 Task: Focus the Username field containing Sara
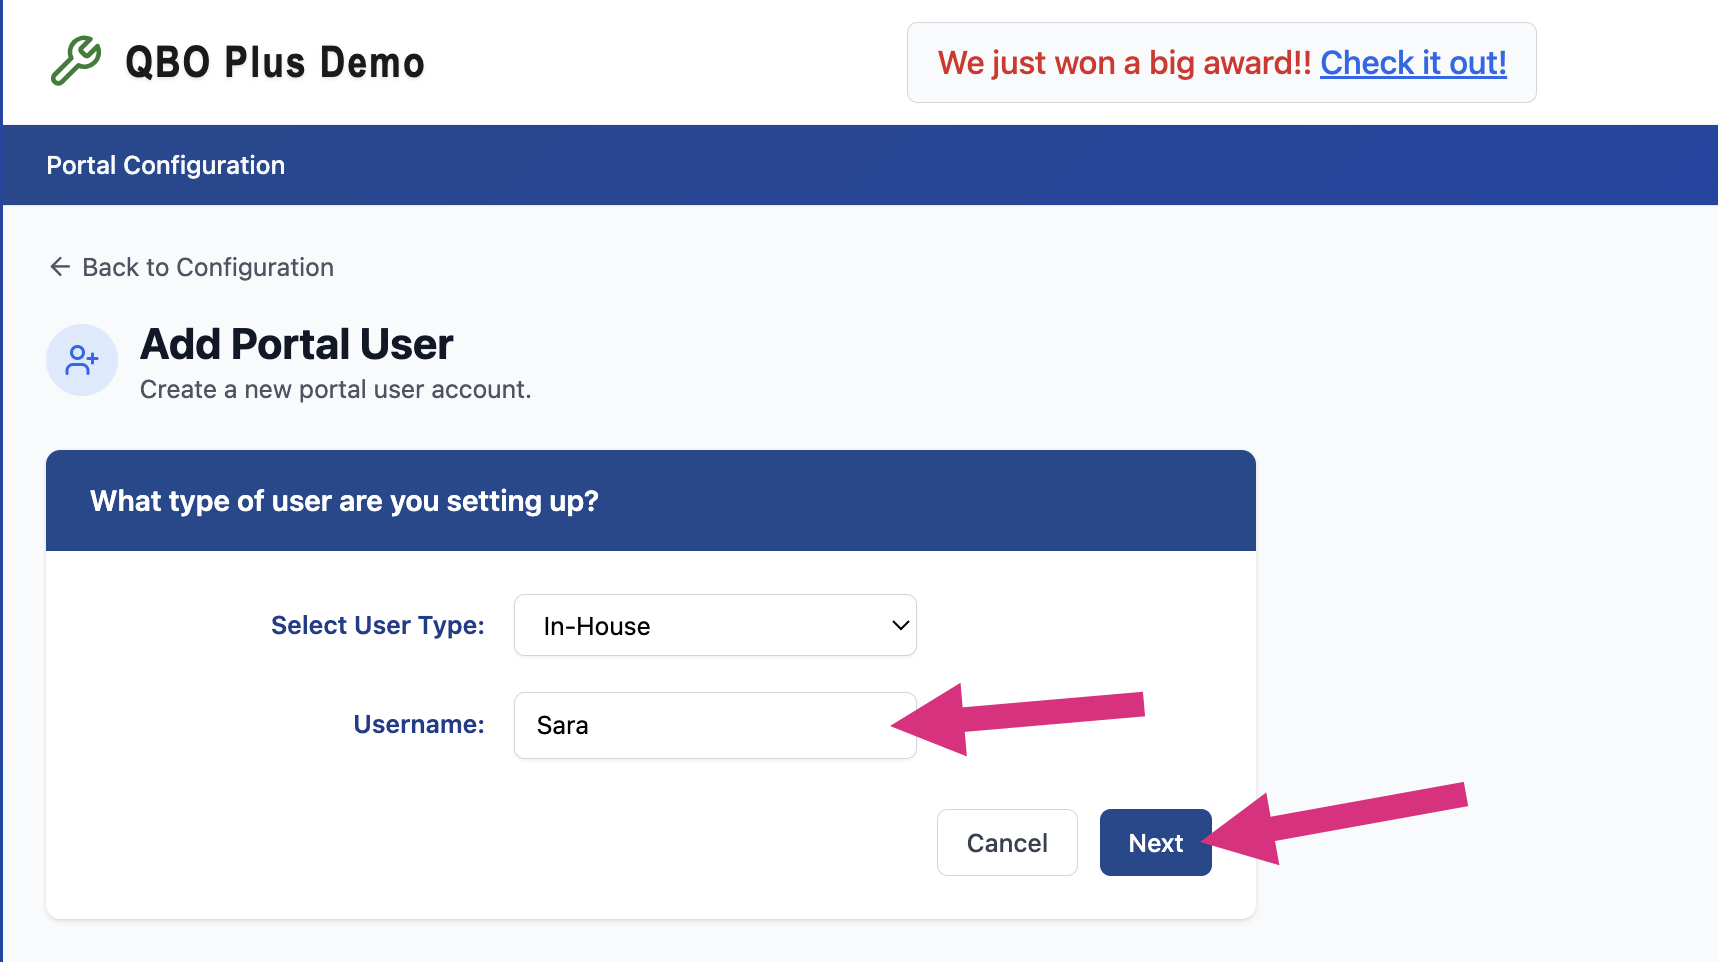715,725
